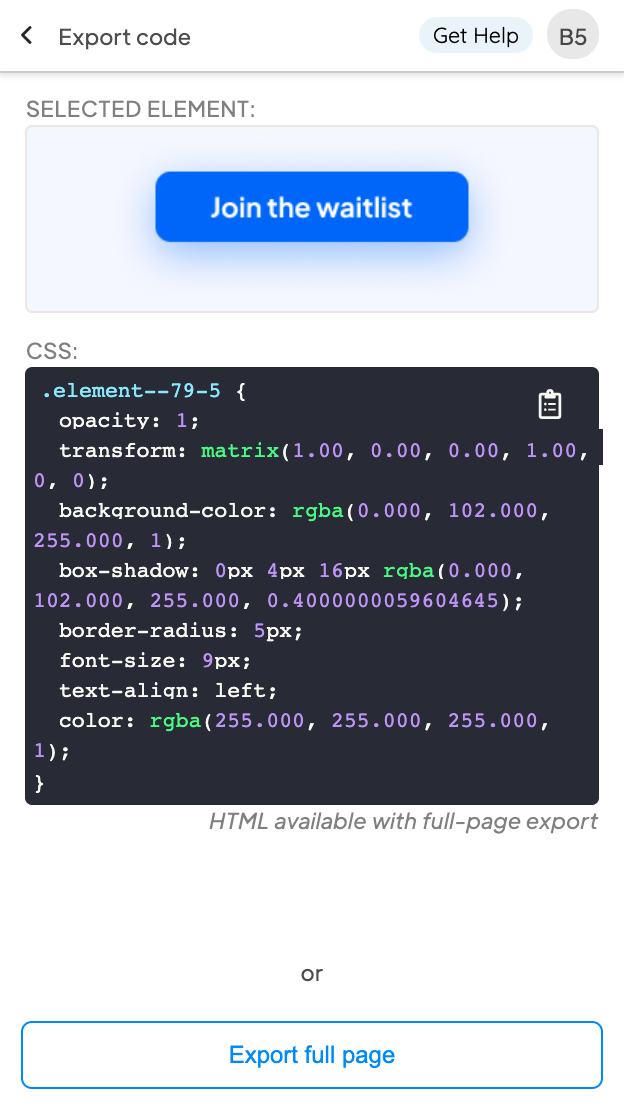
Task: Click the opacity: 1 code line
Action: [129, 420]
